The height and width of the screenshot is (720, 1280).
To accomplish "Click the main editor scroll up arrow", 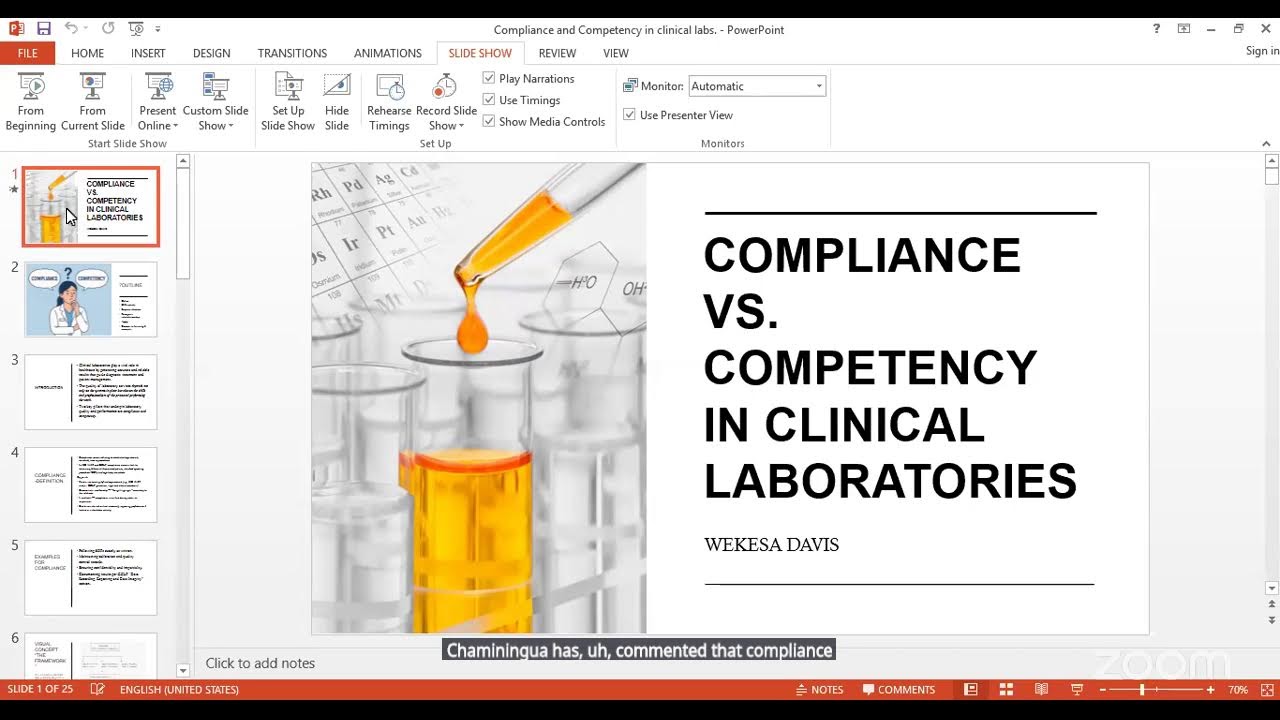I will coord(1272,160).
